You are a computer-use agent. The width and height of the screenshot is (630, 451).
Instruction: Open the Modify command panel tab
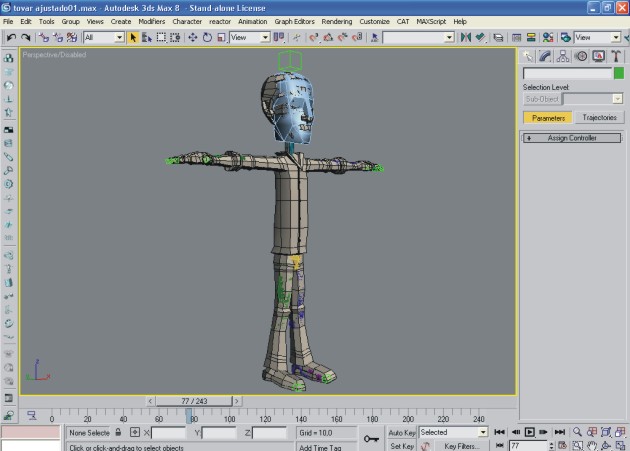coord(545,56)
